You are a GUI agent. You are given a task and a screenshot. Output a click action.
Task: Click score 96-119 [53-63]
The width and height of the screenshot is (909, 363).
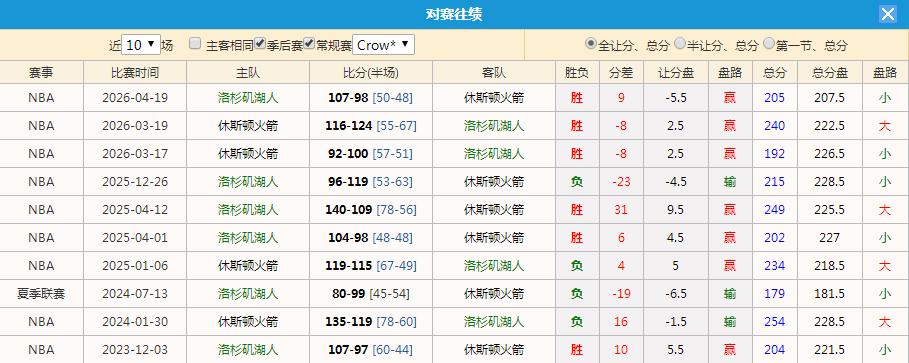(370, 182)
